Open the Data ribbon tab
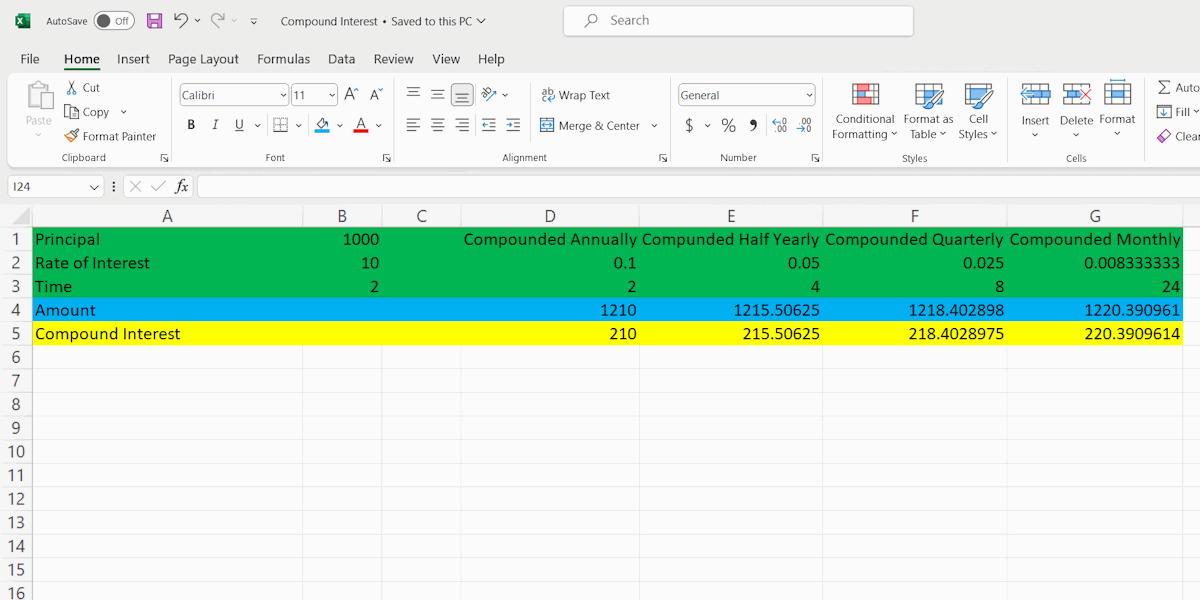This screenshot has width=1200, height=600. click(341, 59)
